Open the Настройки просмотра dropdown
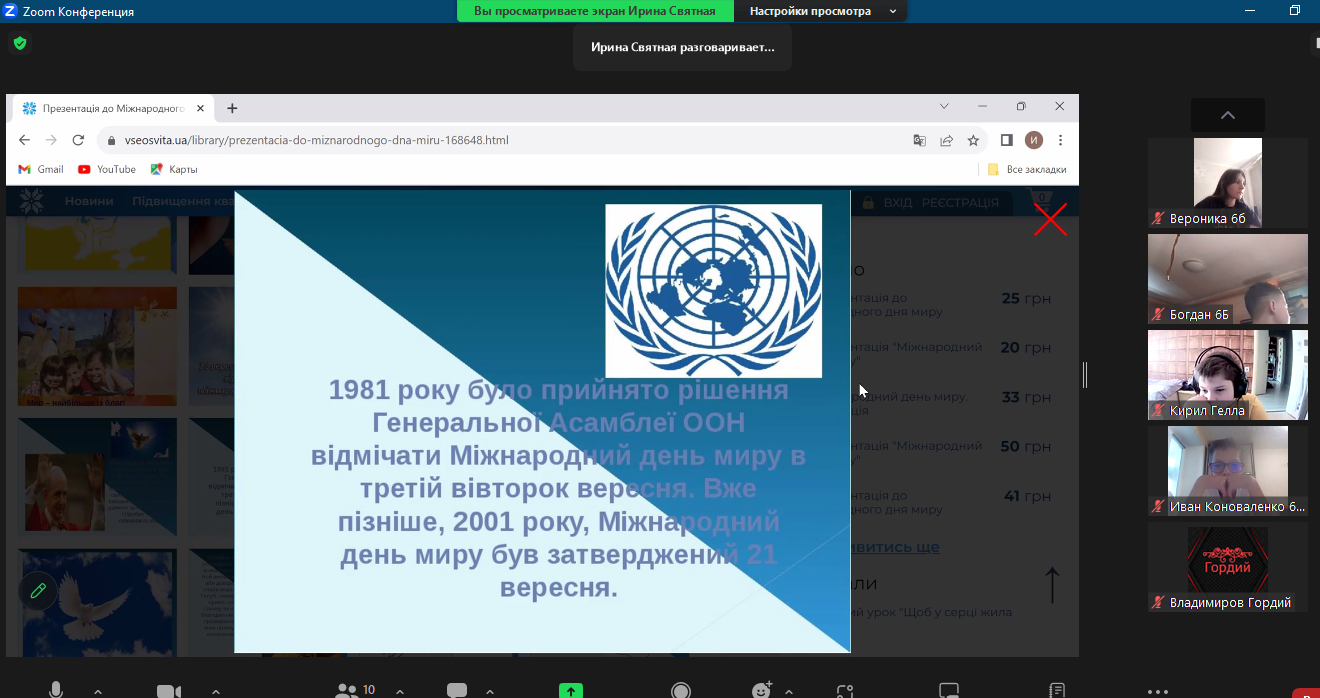The image size is (1320, 698). pos(821,11)
